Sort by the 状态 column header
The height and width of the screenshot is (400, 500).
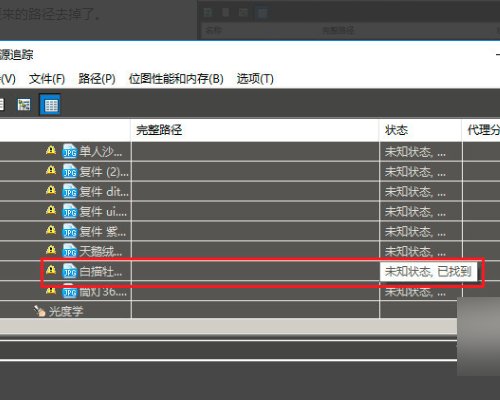[x=420, y=130]
